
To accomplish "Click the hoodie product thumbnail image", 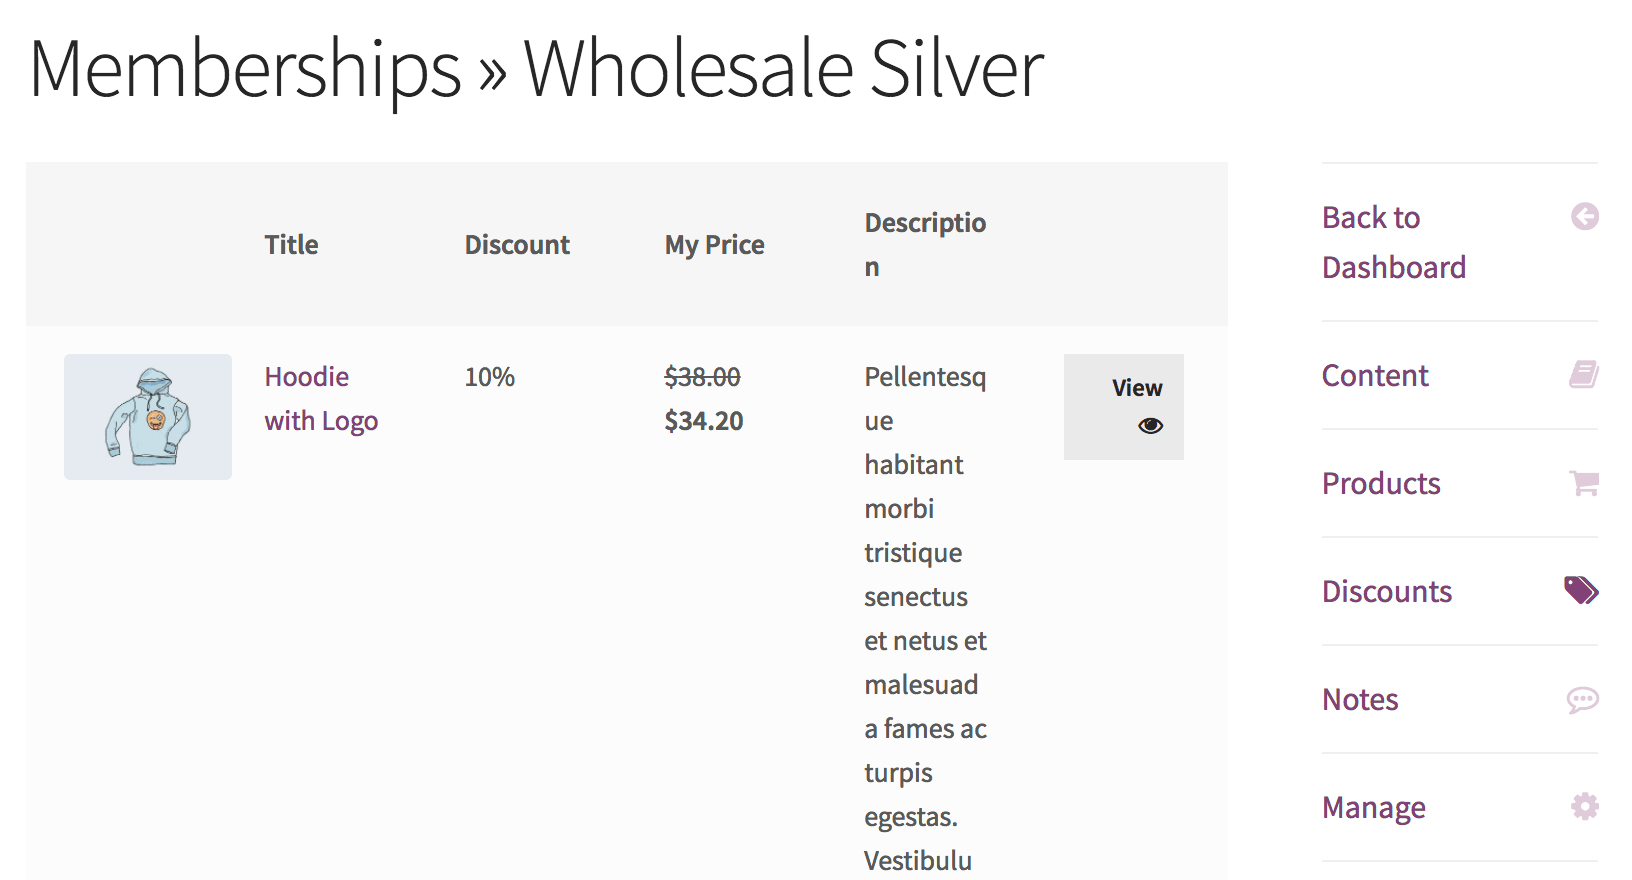I will tap(148, 417).
